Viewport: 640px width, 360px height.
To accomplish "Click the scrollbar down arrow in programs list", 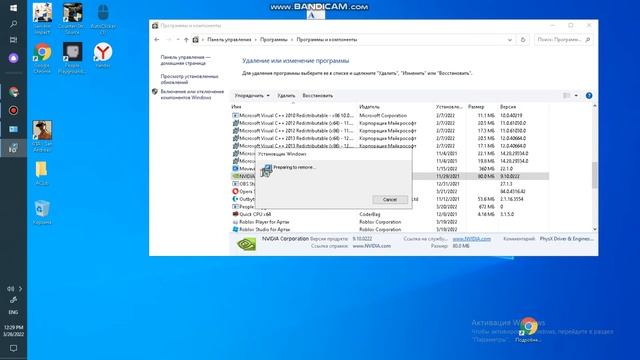I will click(594, 229).
